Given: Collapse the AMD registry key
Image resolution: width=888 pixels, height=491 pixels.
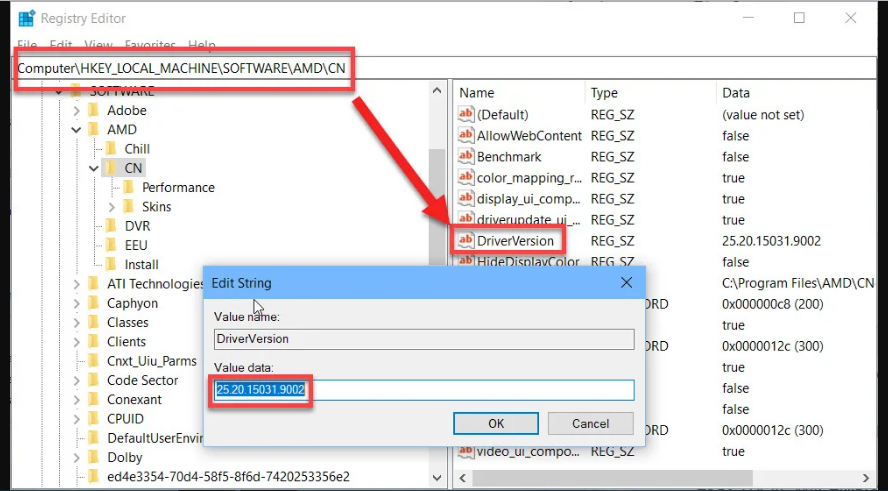Looking at the screenshot, I should [76, 130].
